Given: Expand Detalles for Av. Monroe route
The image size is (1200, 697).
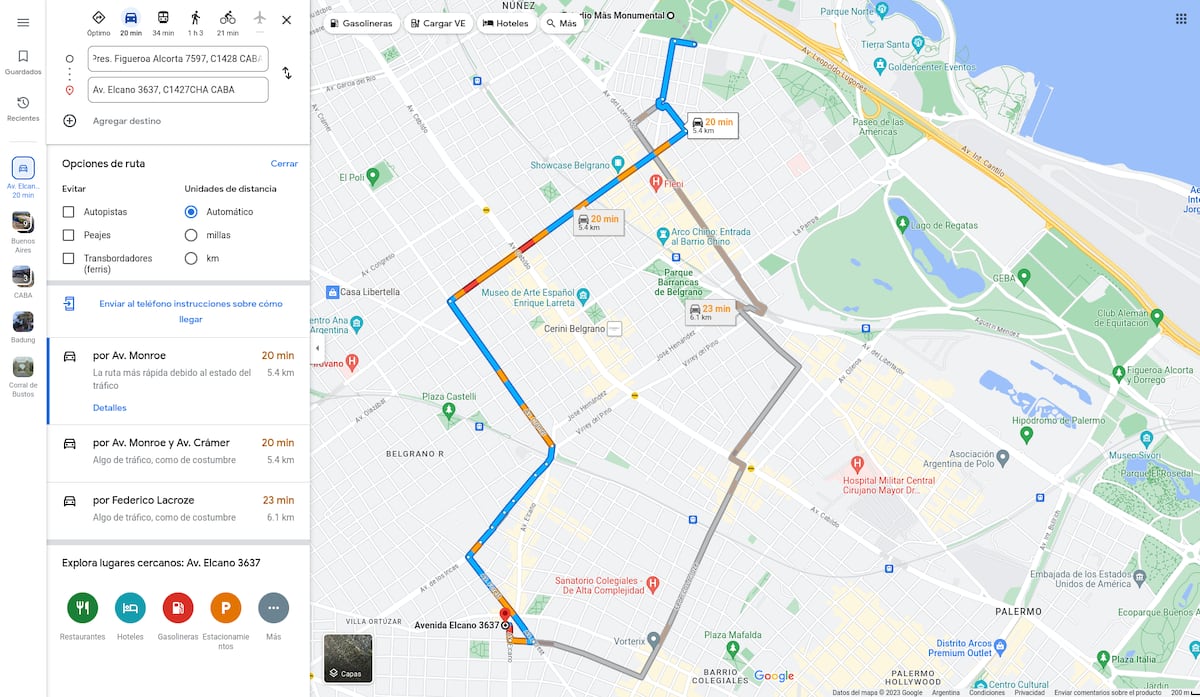Looking at the screenshot, I should (110, 408).
